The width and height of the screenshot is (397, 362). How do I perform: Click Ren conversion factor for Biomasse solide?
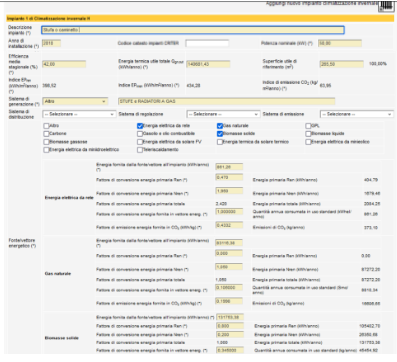point(230,326)
